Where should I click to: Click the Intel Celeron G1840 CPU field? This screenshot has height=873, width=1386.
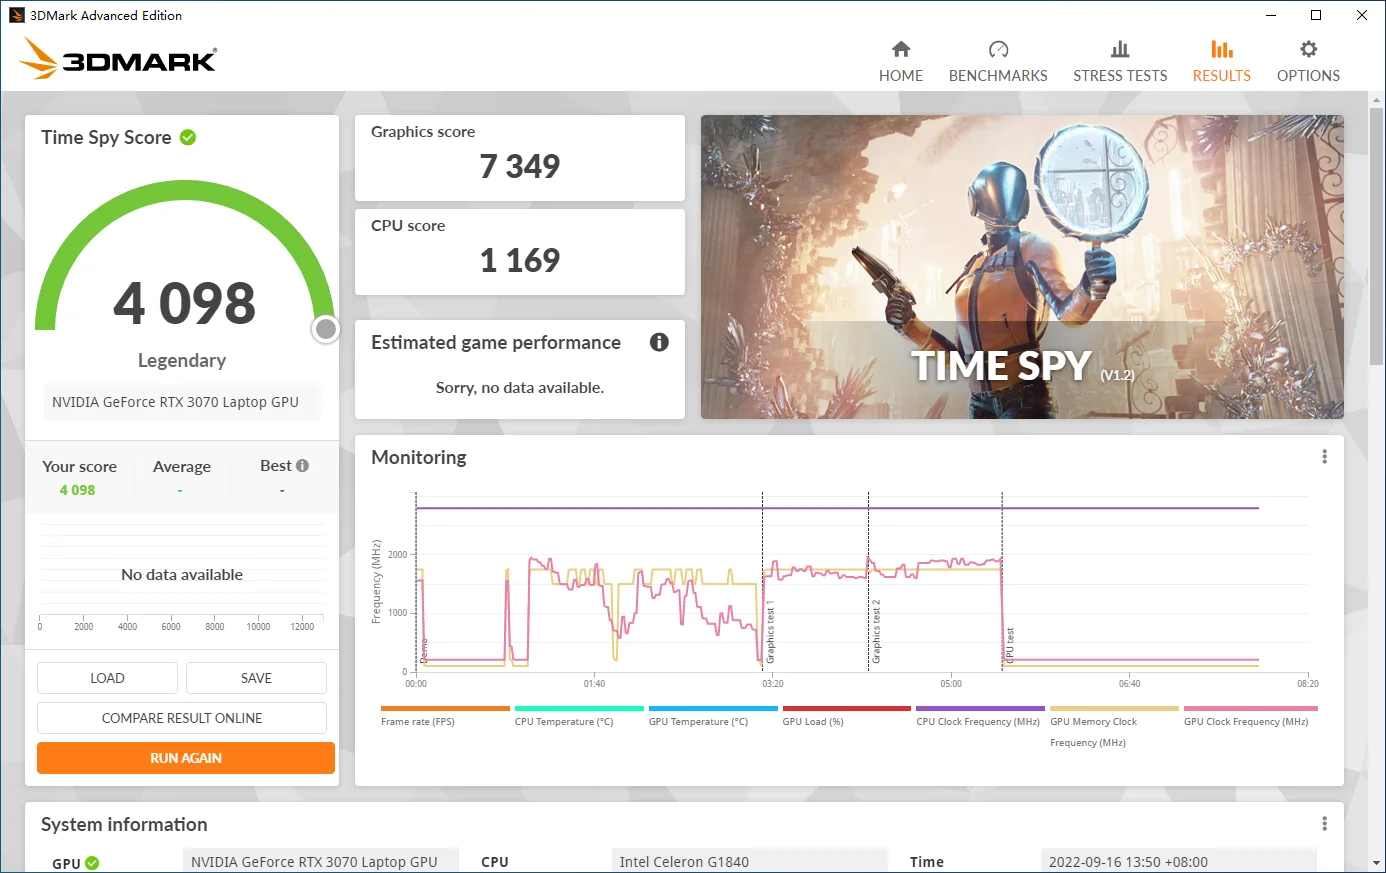pyautogui.click(x=749, y=862)
